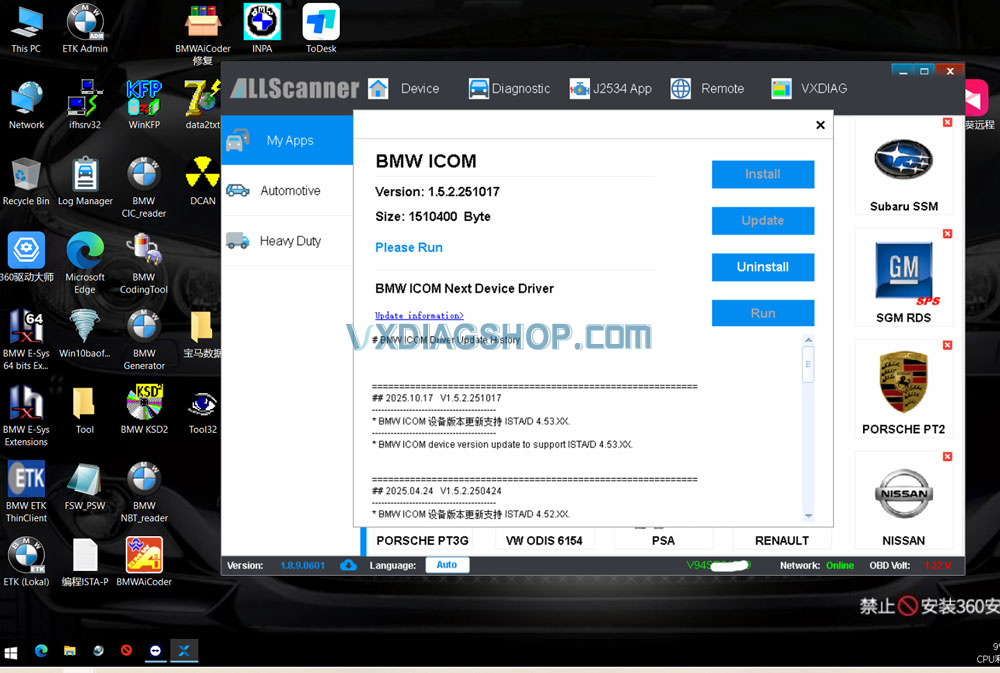
Task: Close the BMW ICOM dialog
Action: (820, 125)
